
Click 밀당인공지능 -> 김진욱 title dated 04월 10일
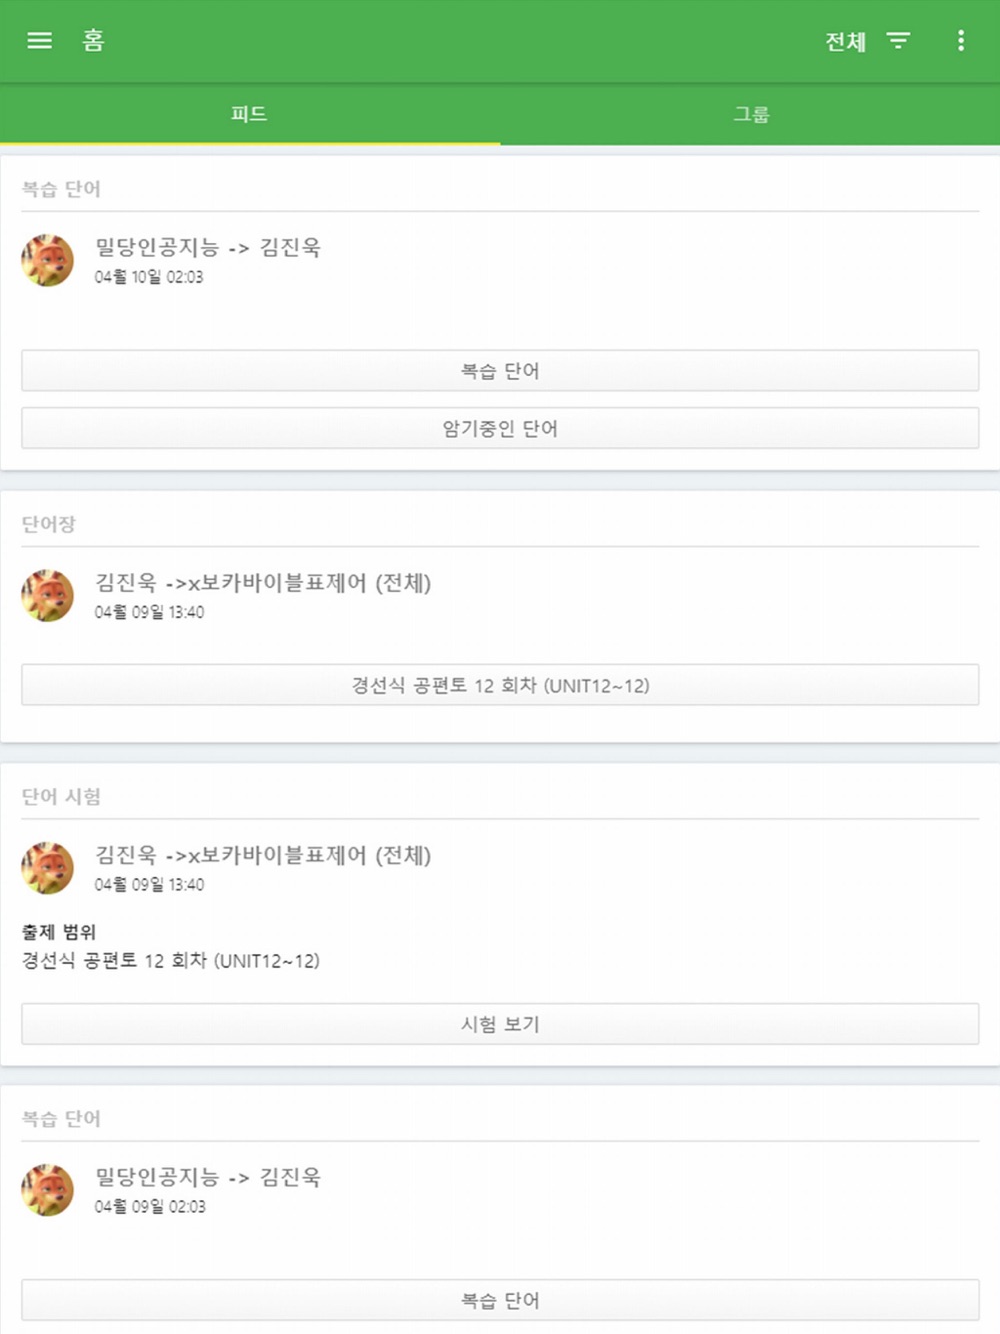(x=208, y=247)
